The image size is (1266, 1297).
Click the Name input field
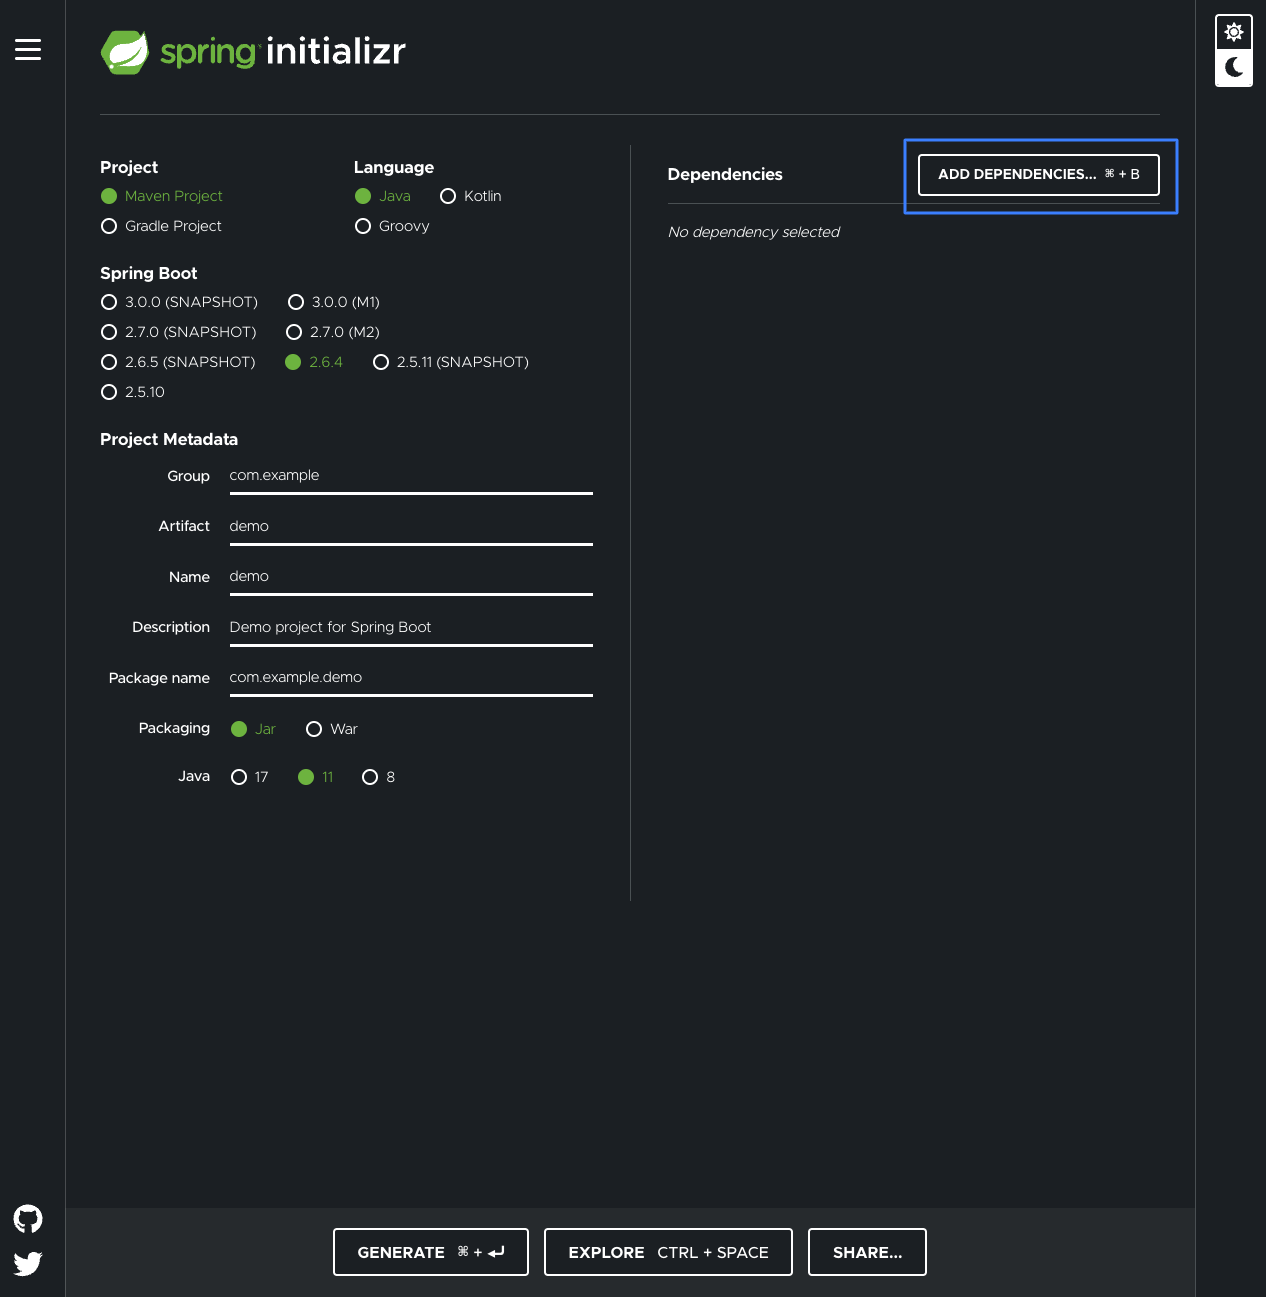411,577
